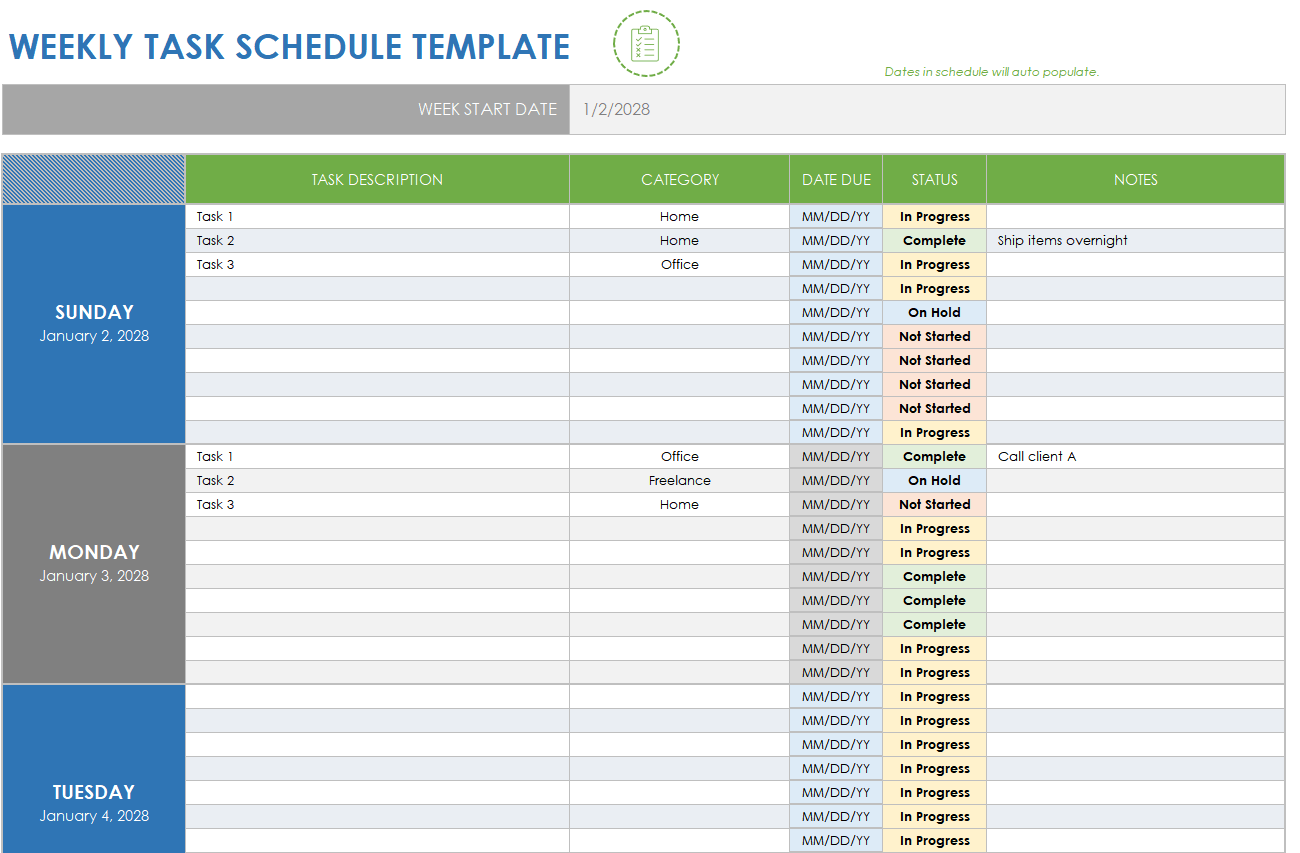The height and width of the screenshot is (853, 1300).
Task: Select the Category column header
Action: pos(679,180)
